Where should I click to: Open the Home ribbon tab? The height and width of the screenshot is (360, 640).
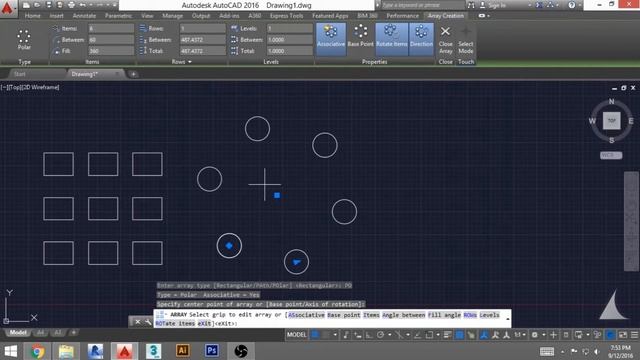tap(33, 16)
